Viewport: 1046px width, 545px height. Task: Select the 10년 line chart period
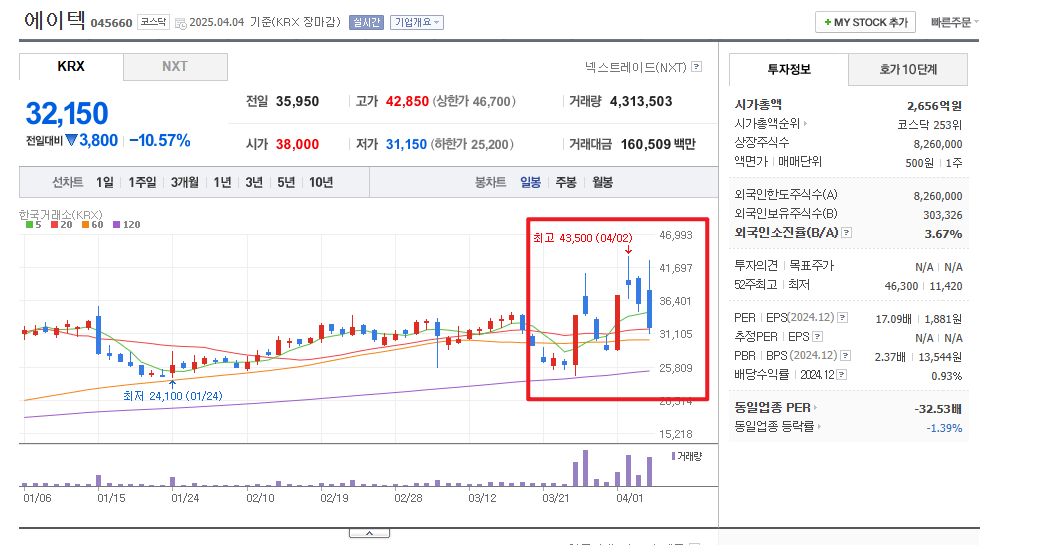click(x=321, y=182)
